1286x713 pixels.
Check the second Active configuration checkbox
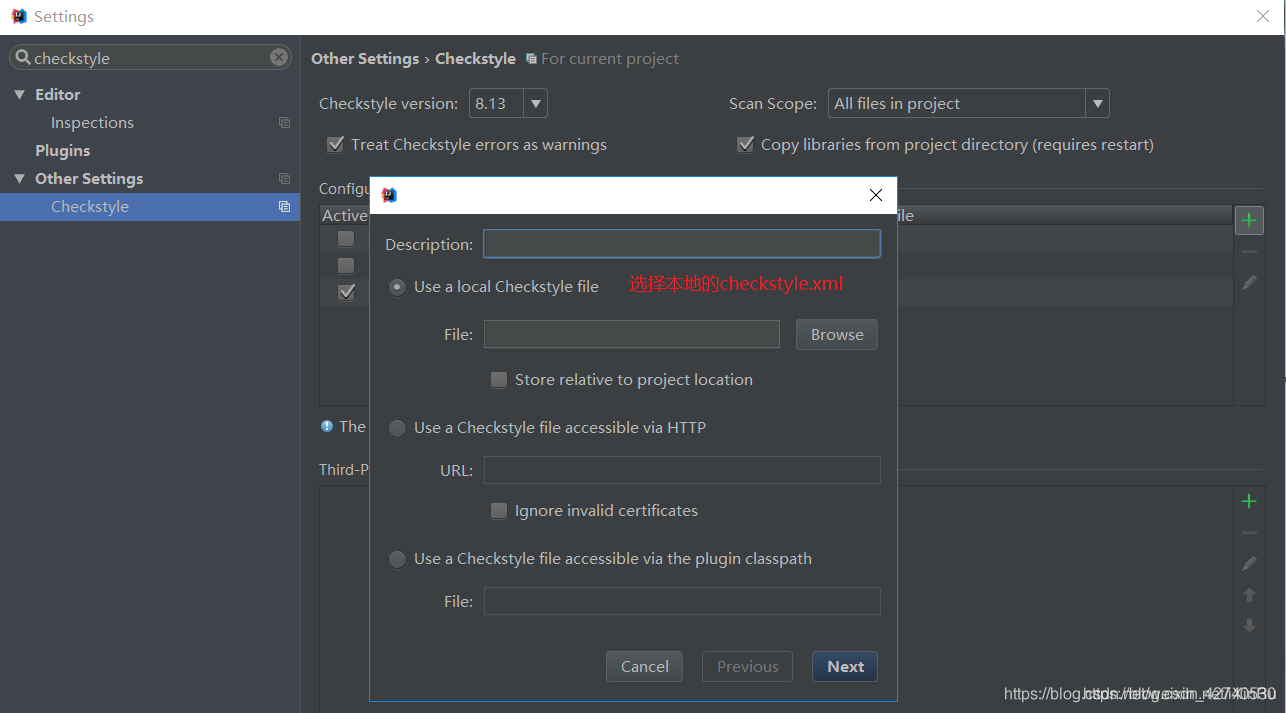click(x=346, y=265)
